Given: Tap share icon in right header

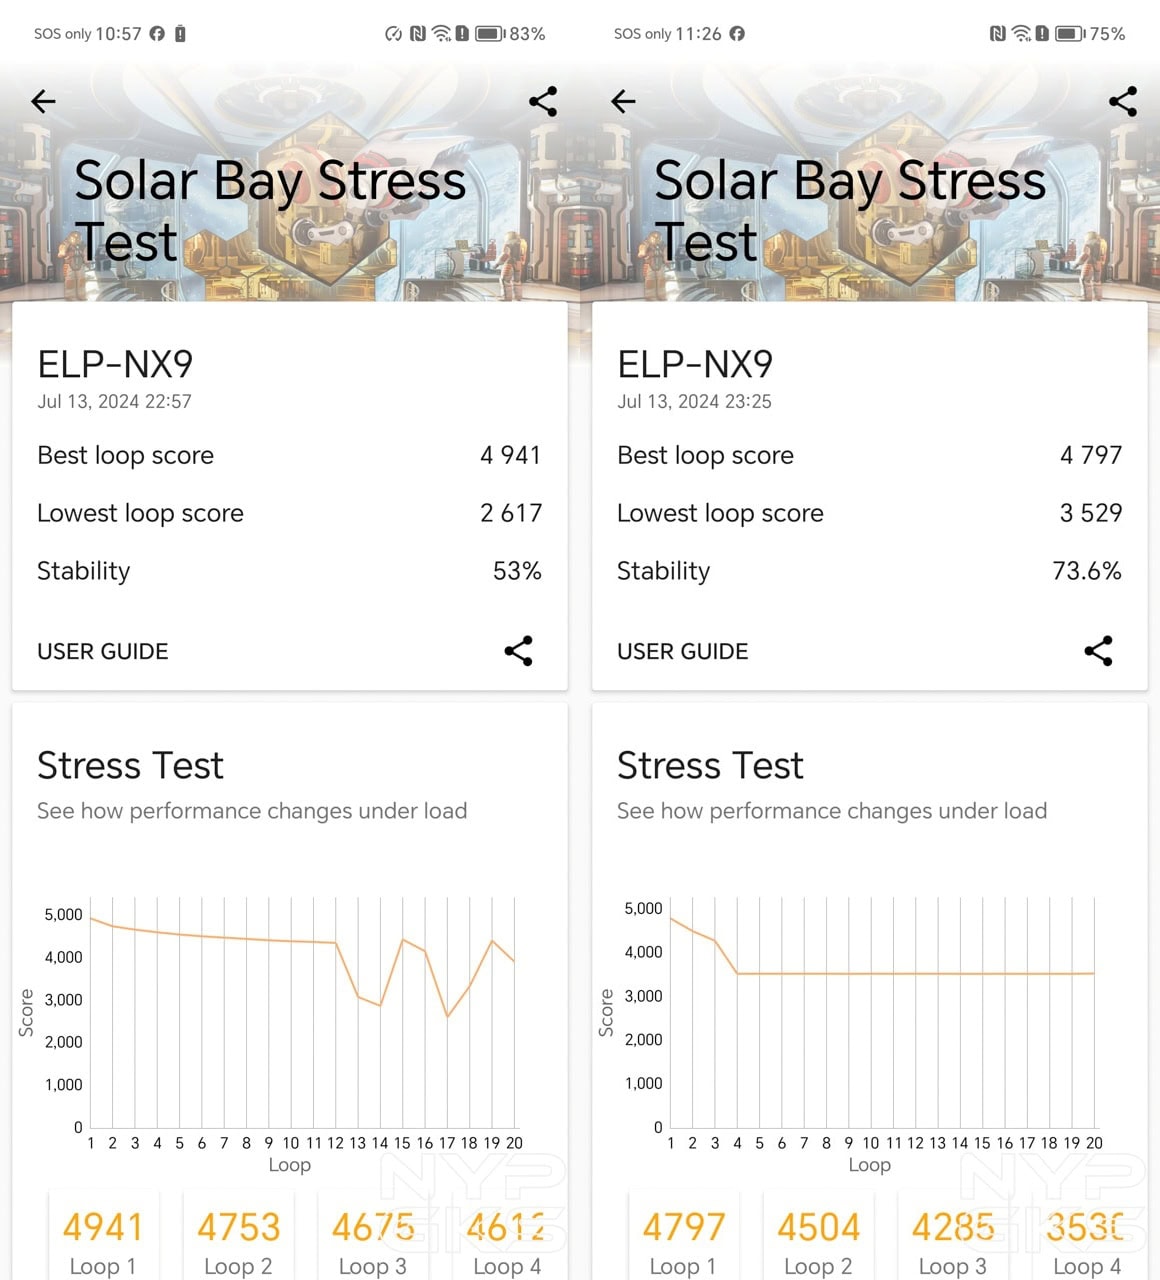Looking at the screenshot, I should click(x=1123, y=101).
